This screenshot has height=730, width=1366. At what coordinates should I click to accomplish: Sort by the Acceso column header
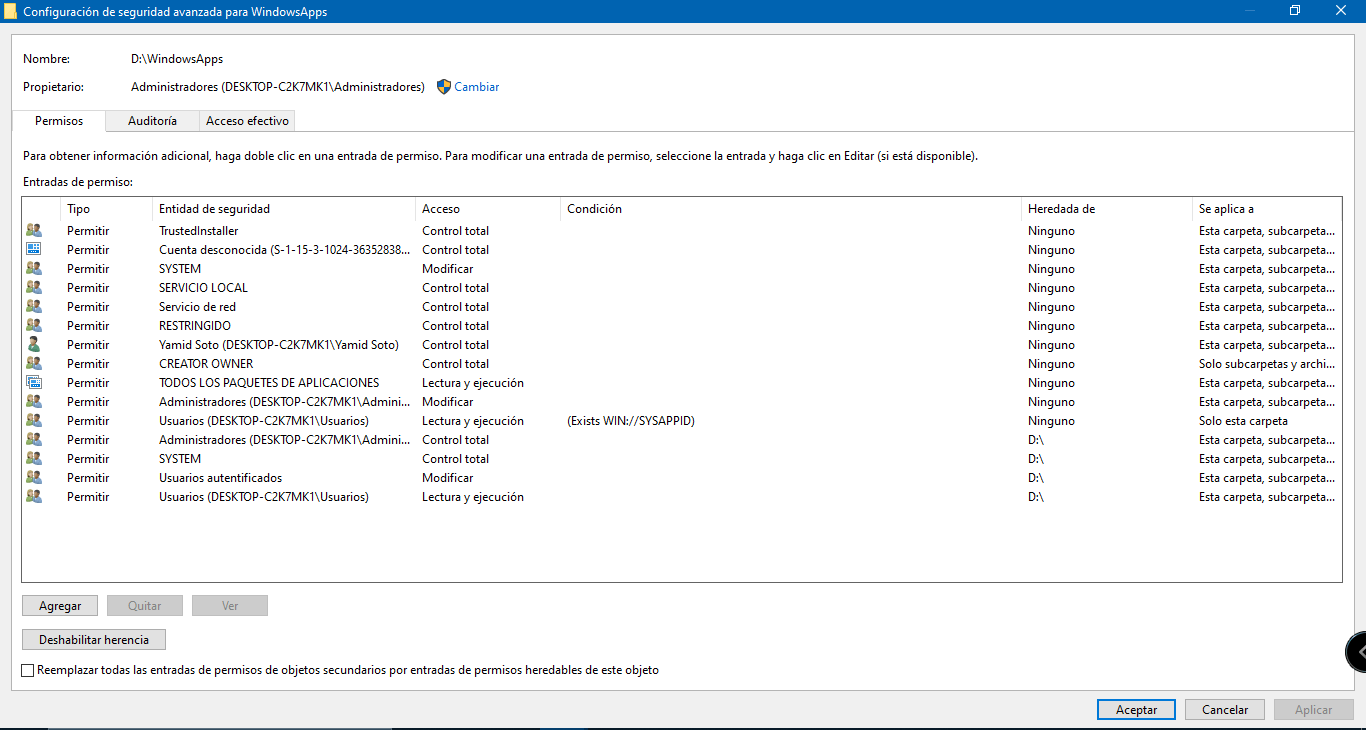(x=488, y=209)
